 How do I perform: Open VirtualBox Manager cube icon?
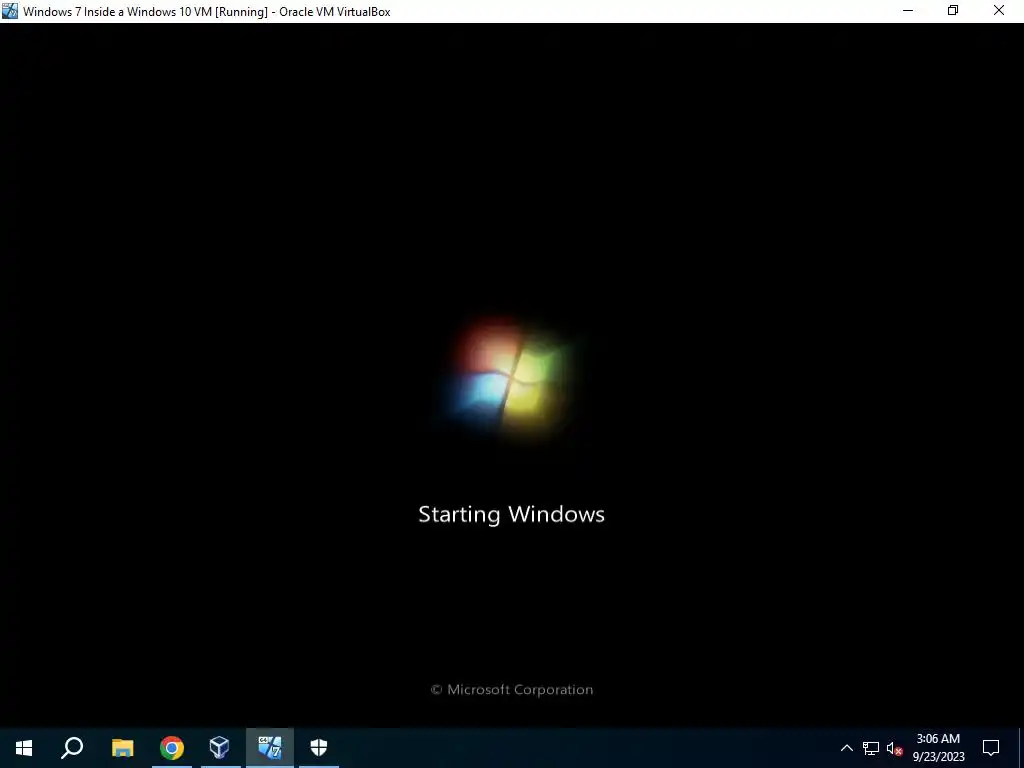coord(220,748)
